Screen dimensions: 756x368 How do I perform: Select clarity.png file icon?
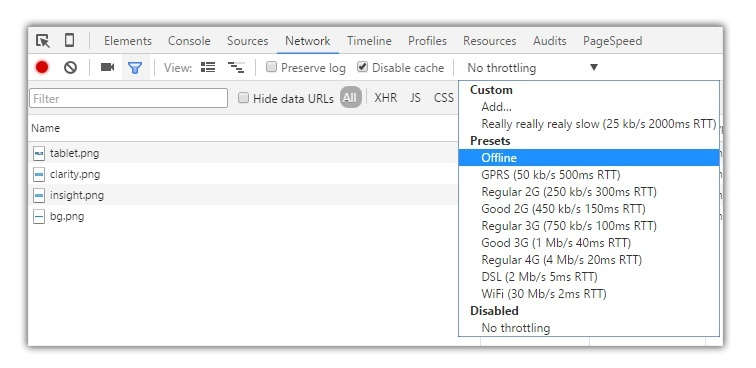coord(39,175)
